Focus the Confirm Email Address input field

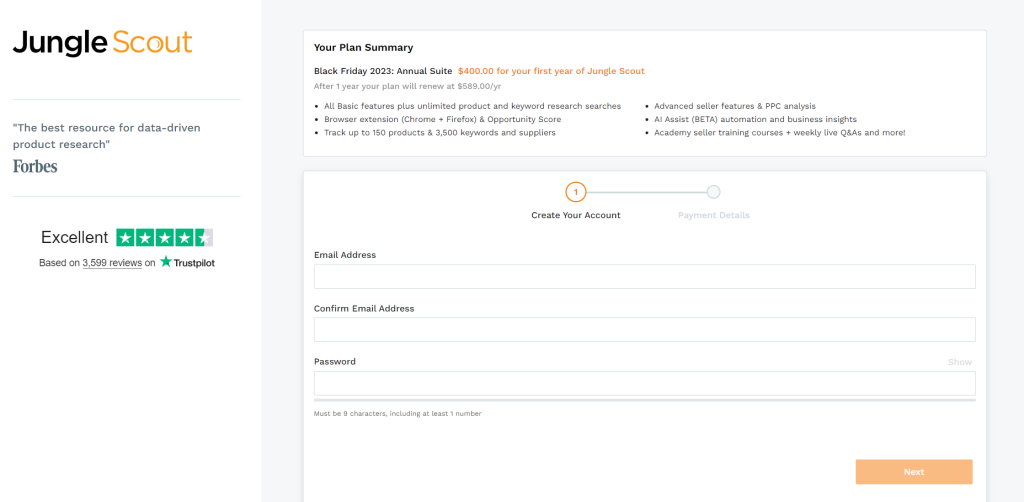(645, 330)
